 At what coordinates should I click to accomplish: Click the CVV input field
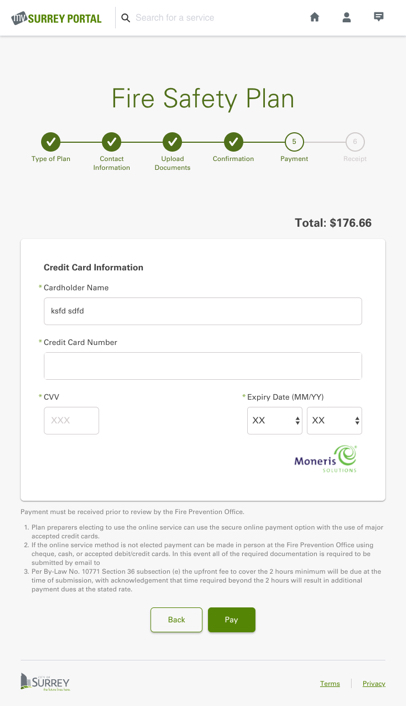click(71, 421)
